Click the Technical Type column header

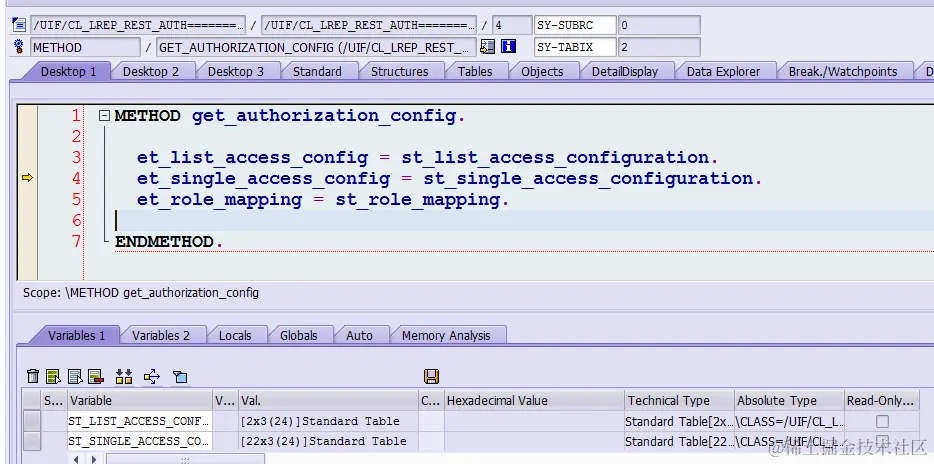[x=680, y=401]
